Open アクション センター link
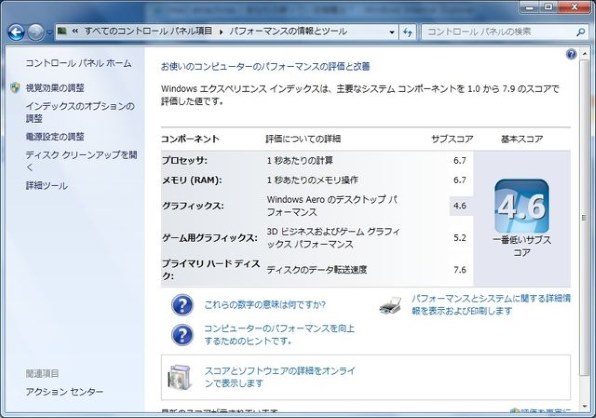Viewport: 596px width, 418px height. 64,391
